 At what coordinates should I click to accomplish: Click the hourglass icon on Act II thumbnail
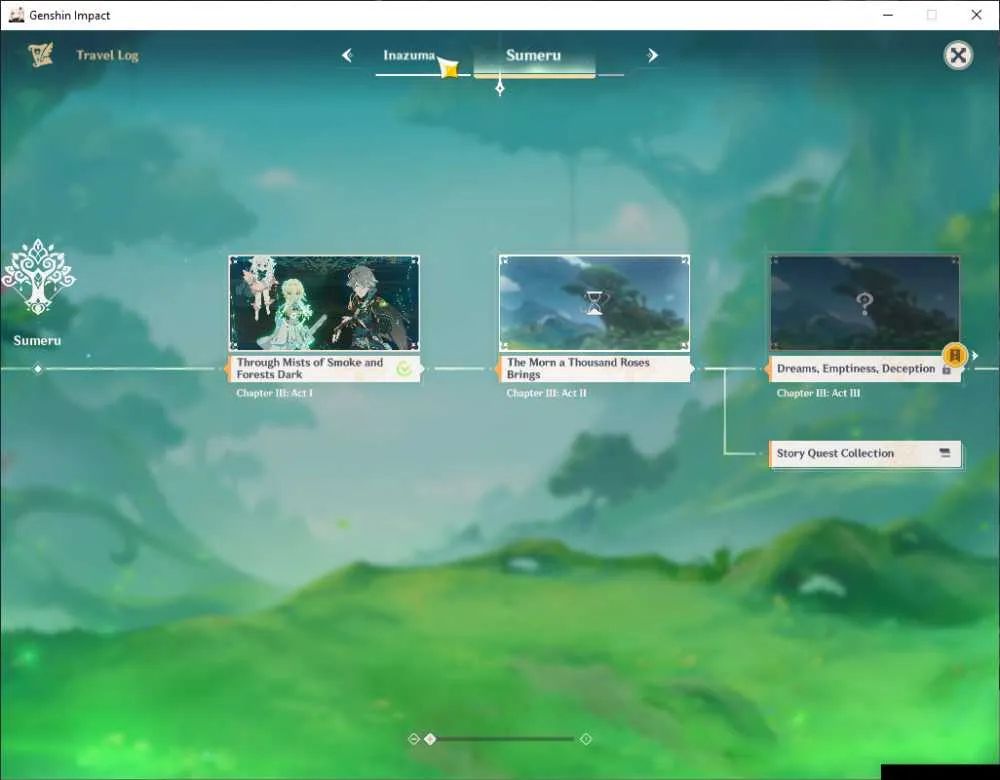594,303
